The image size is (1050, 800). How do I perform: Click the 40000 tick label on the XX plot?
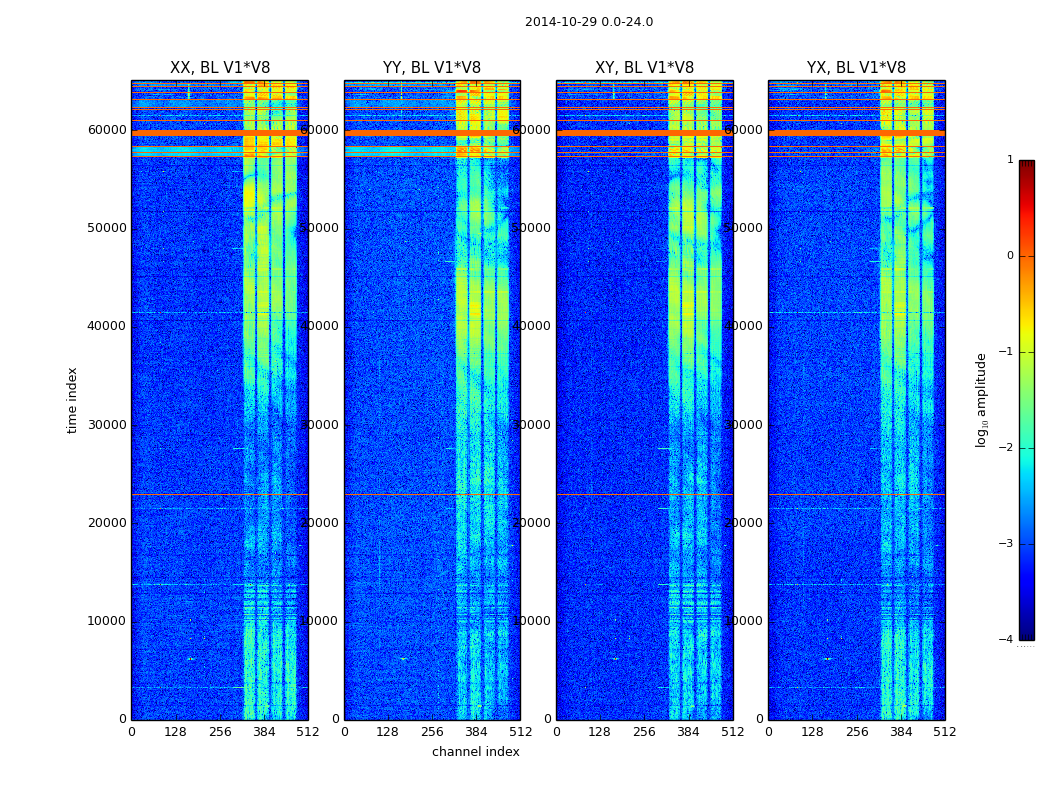(x=106, y=326)
